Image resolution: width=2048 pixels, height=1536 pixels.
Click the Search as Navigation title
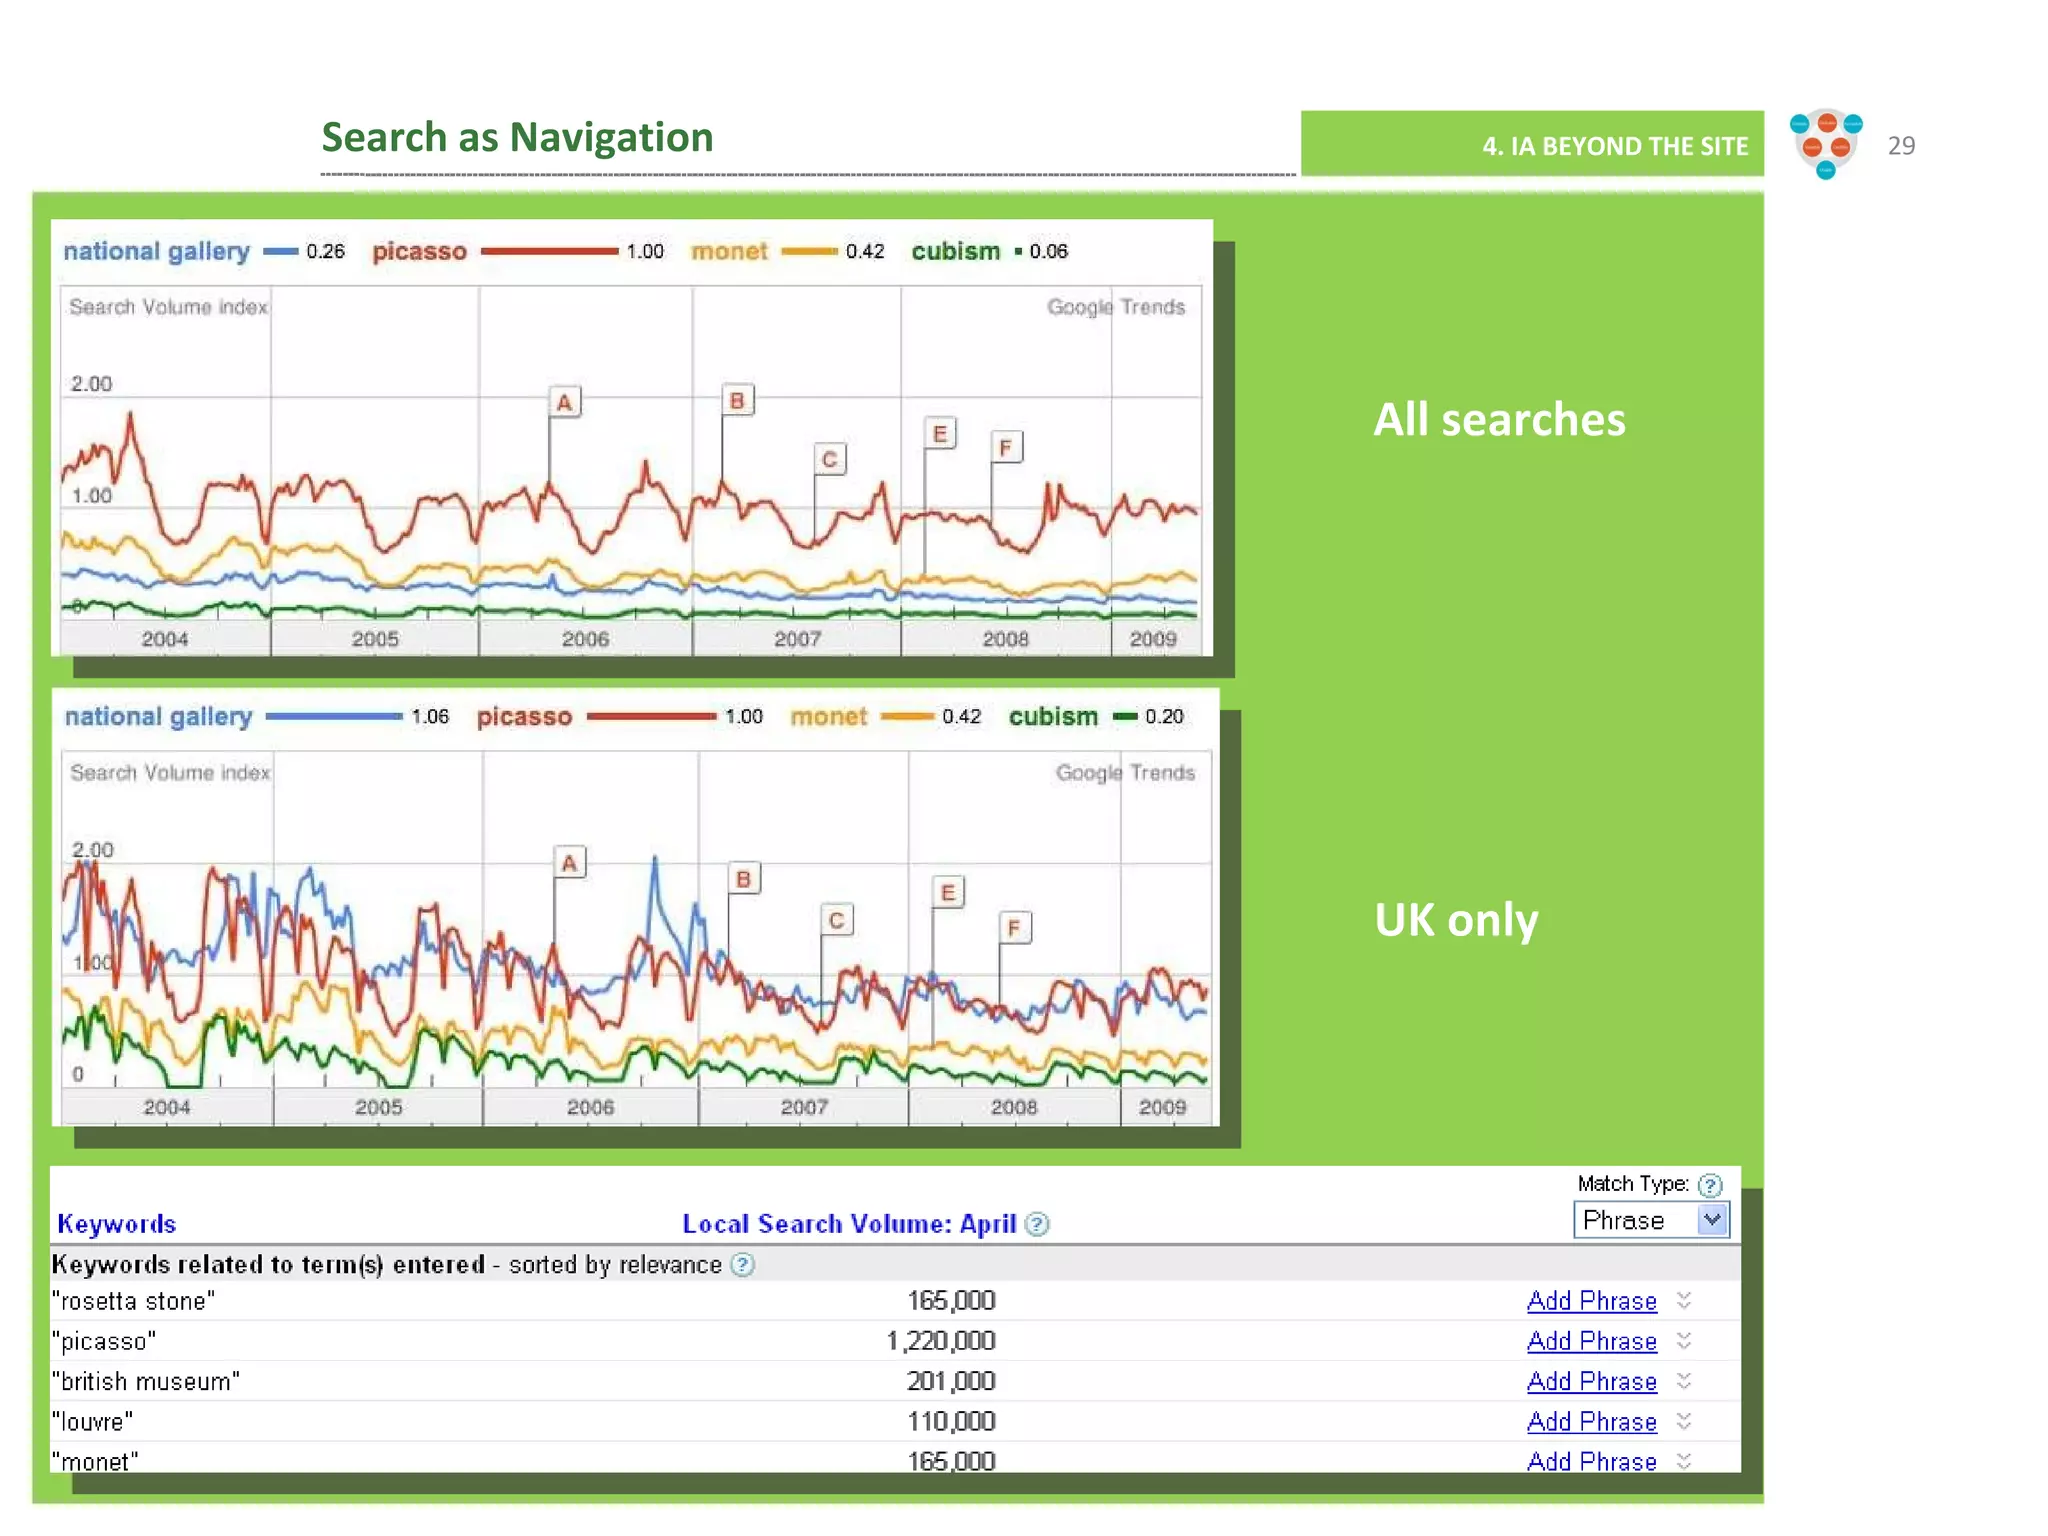(x=517, y=138)
